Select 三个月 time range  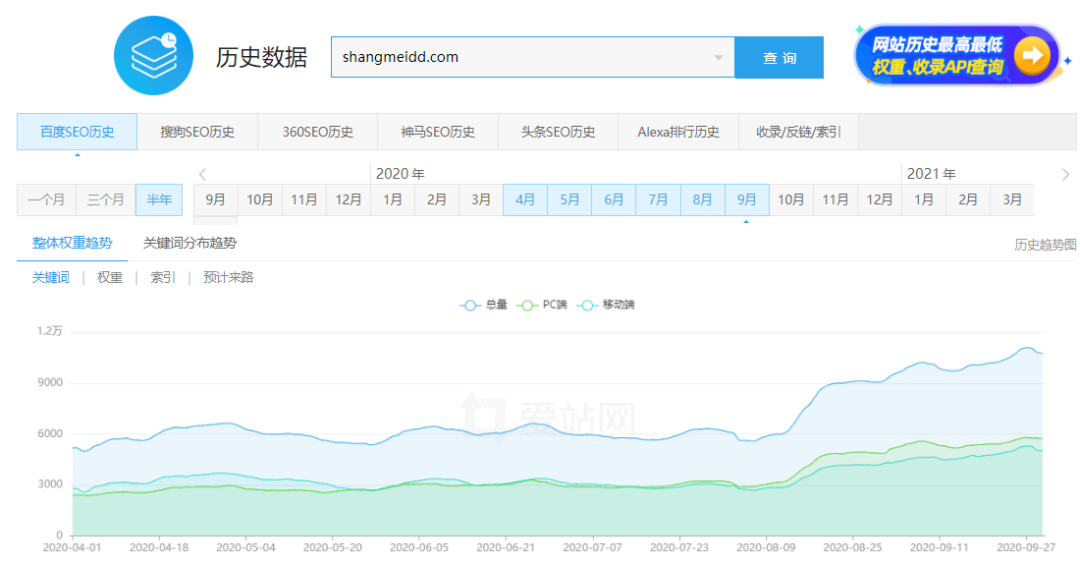coord(105,200)
